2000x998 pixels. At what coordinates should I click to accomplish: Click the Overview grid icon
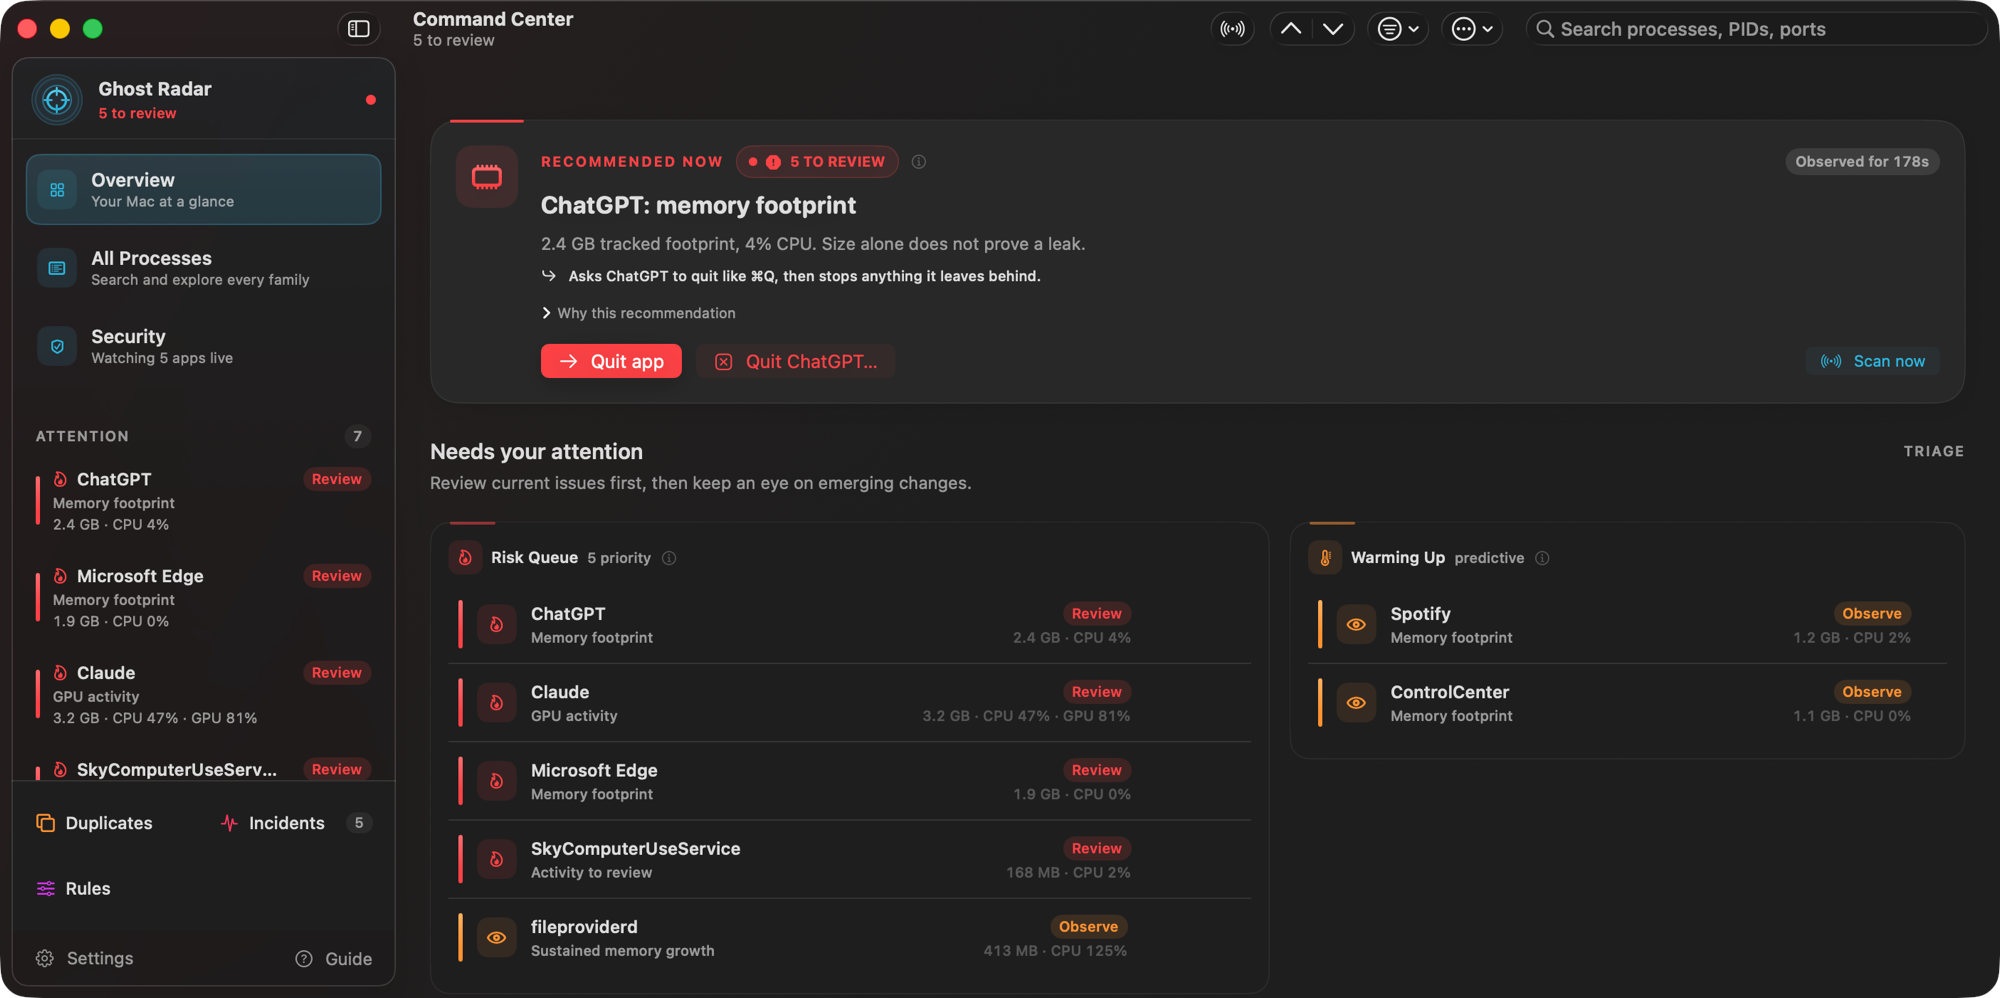[x=57, y=190]
